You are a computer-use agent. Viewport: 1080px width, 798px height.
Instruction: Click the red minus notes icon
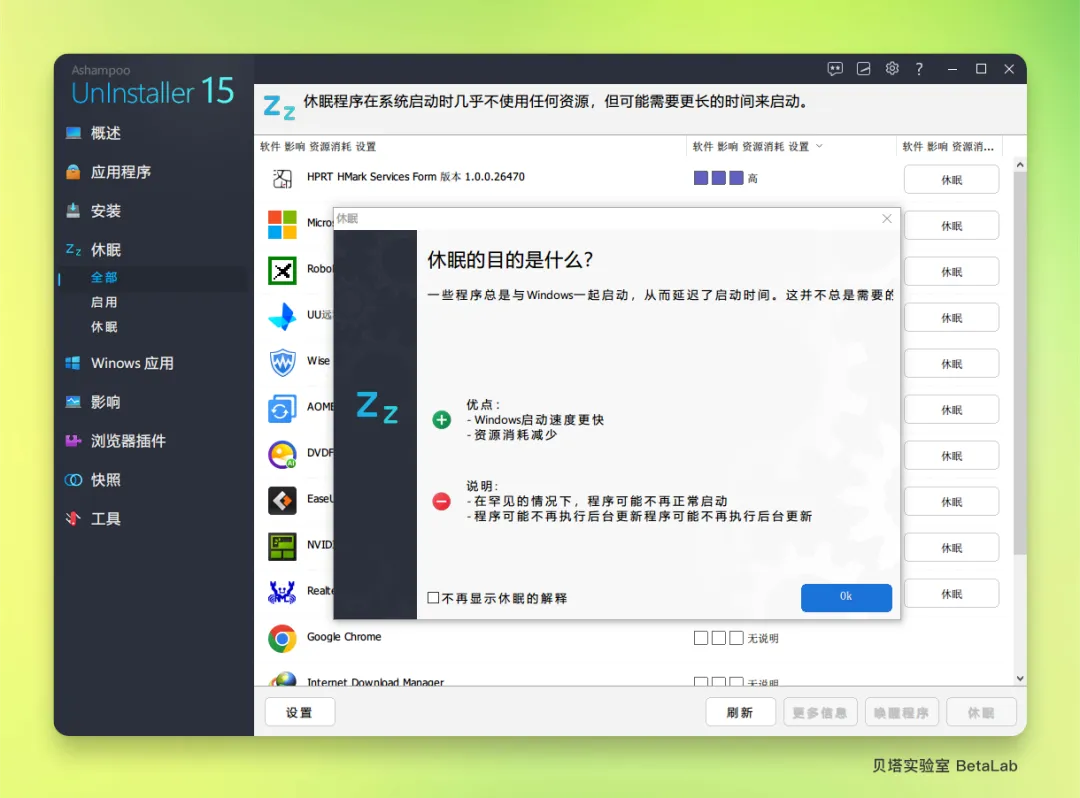point(442,501)
